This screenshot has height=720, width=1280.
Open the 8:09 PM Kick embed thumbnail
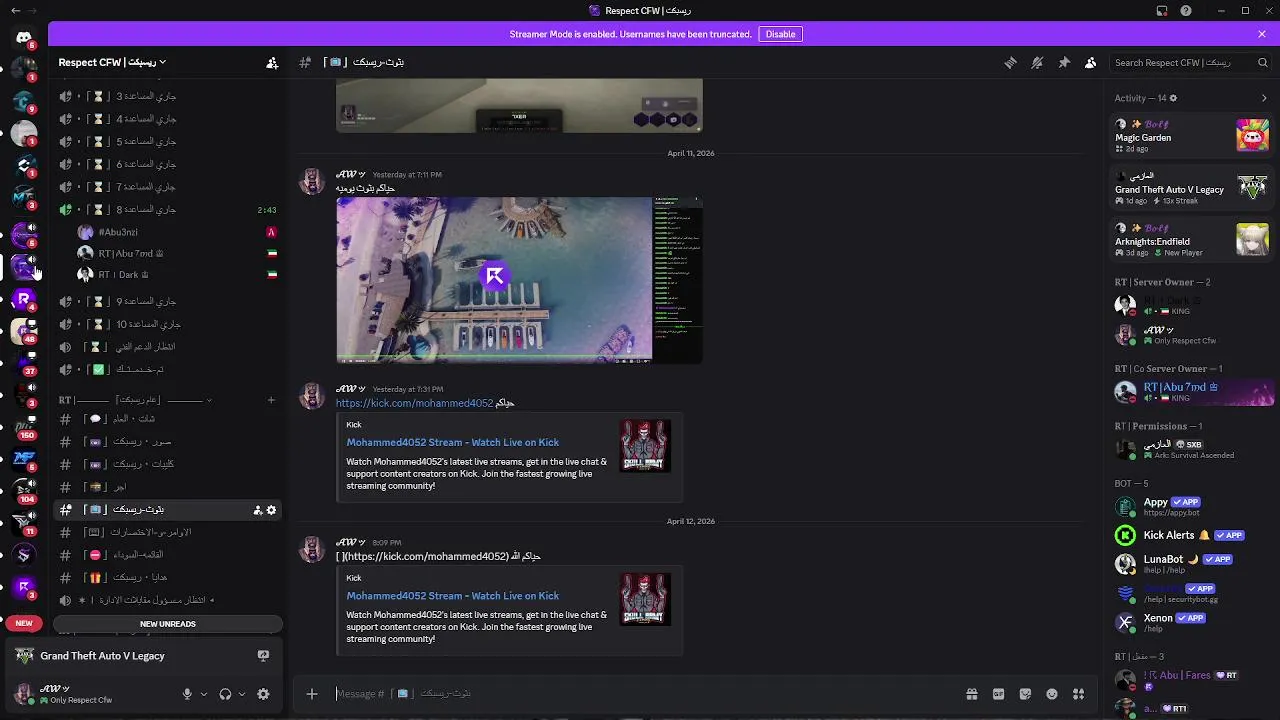pos(644,599)
